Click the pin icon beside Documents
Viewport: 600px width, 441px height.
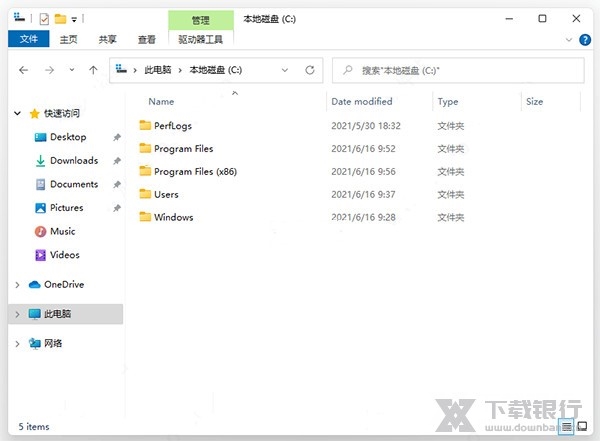click(117, 185)
